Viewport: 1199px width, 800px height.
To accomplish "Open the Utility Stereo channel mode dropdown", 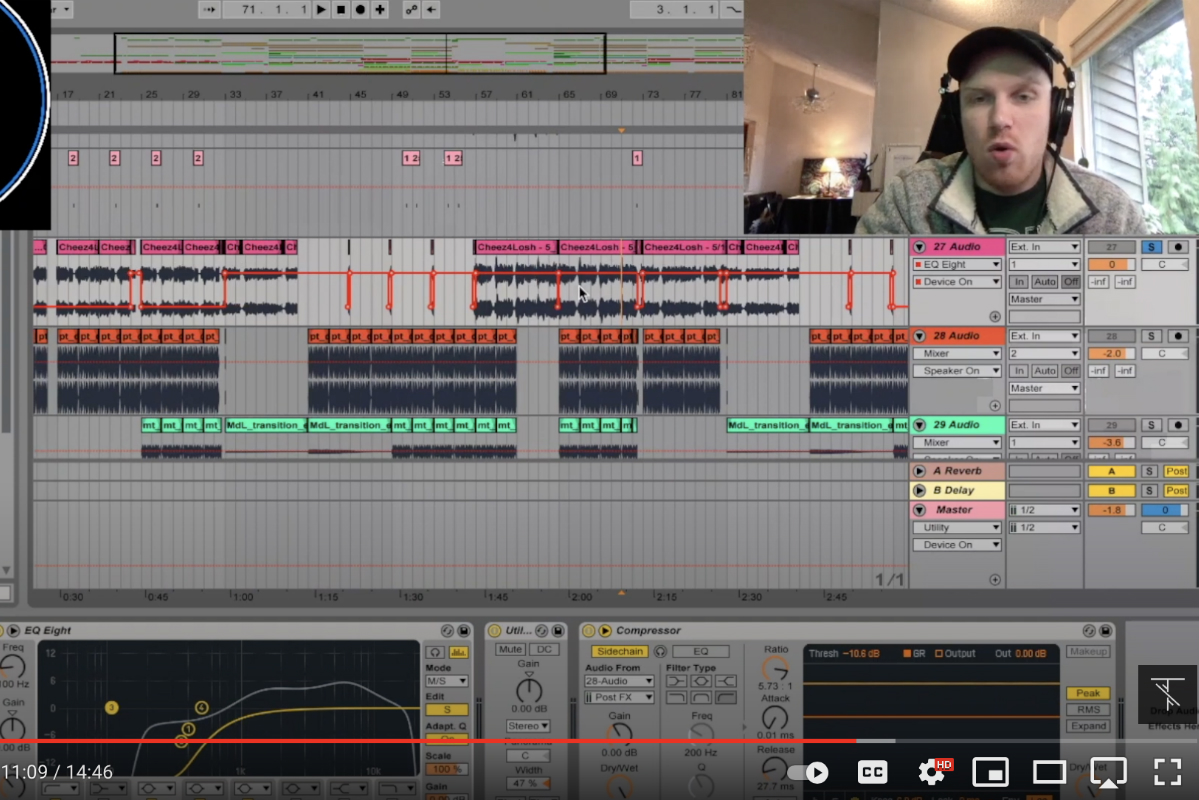I will point(528,726).
